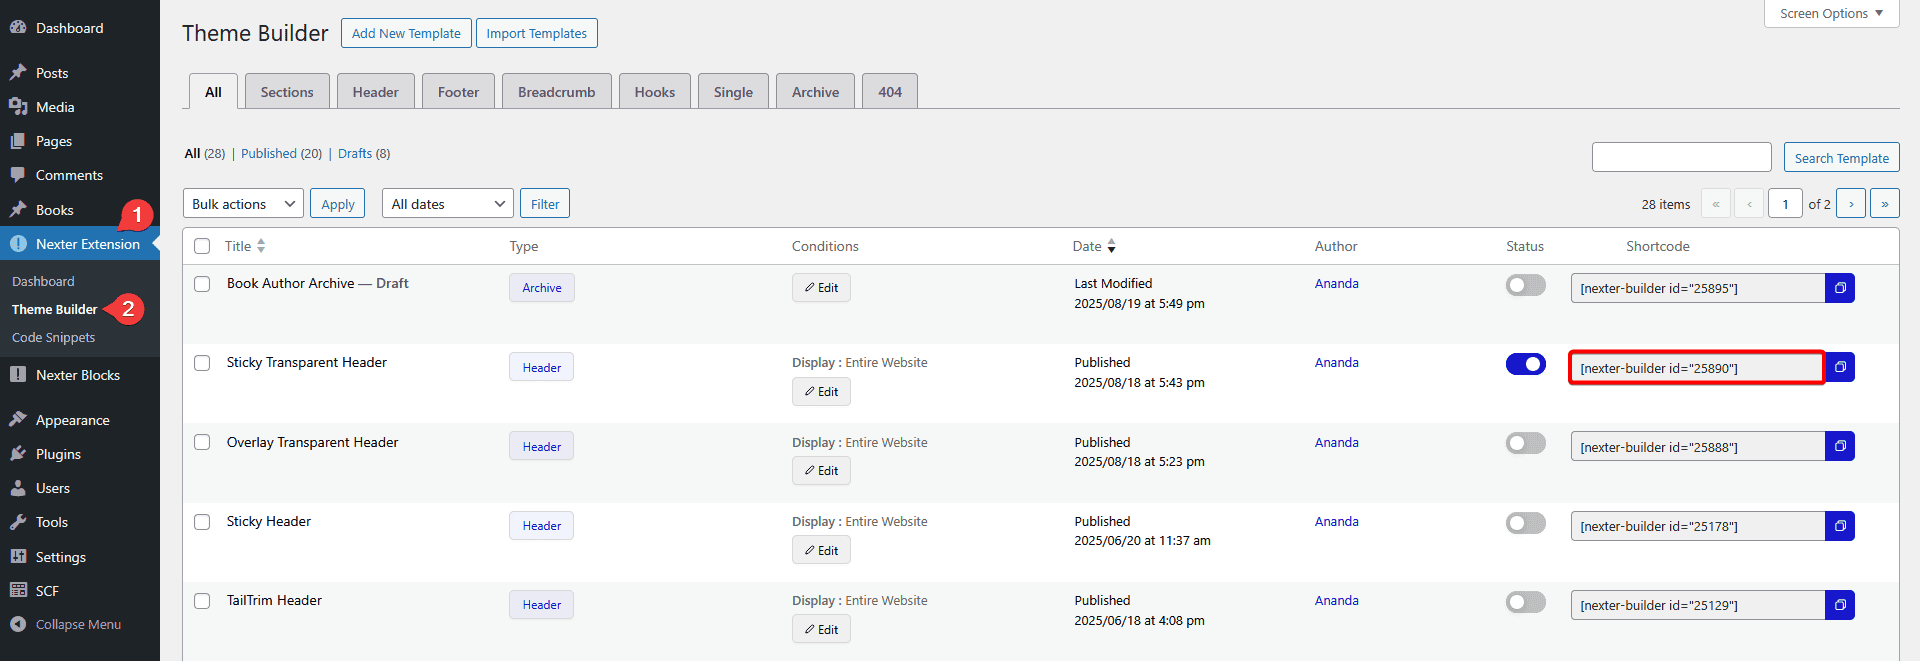
Task: Click the SCF icon in sidebar
Action: coord(18,591)
